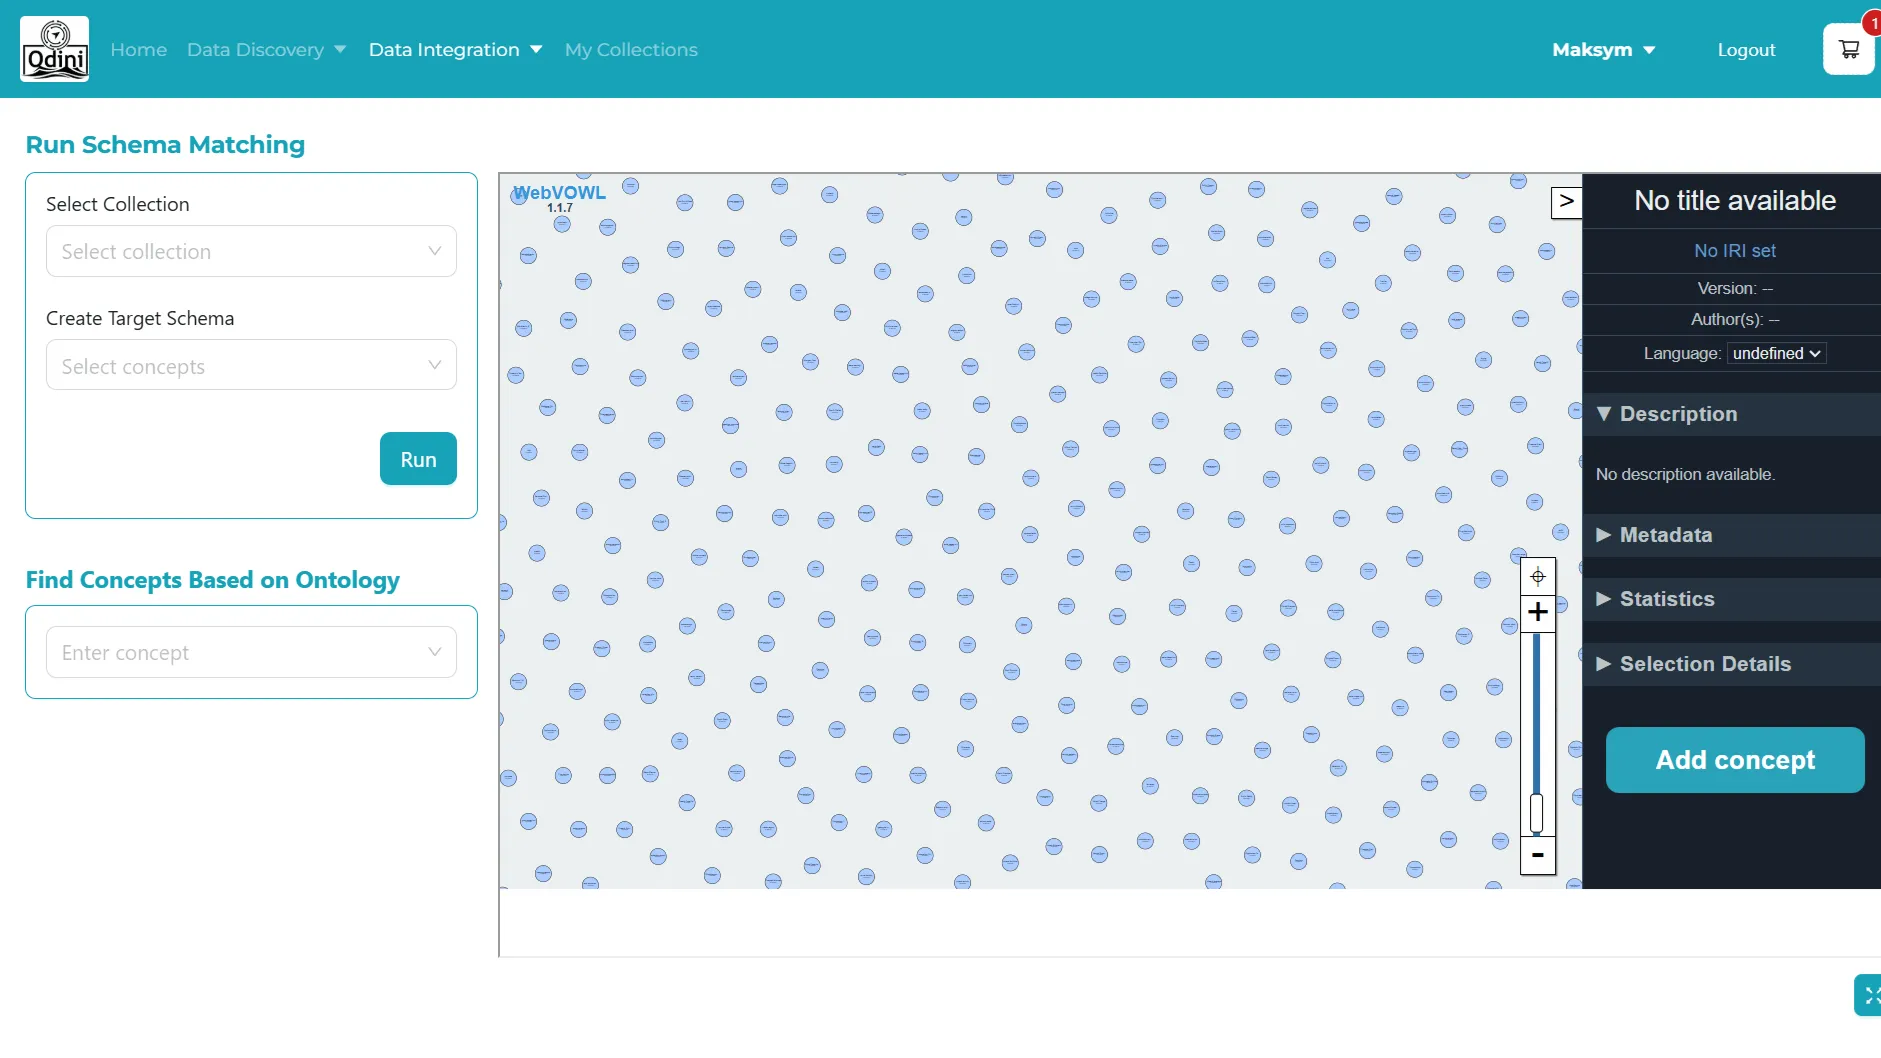Collapse the sidebar with arrow button

click(1566, 202)
